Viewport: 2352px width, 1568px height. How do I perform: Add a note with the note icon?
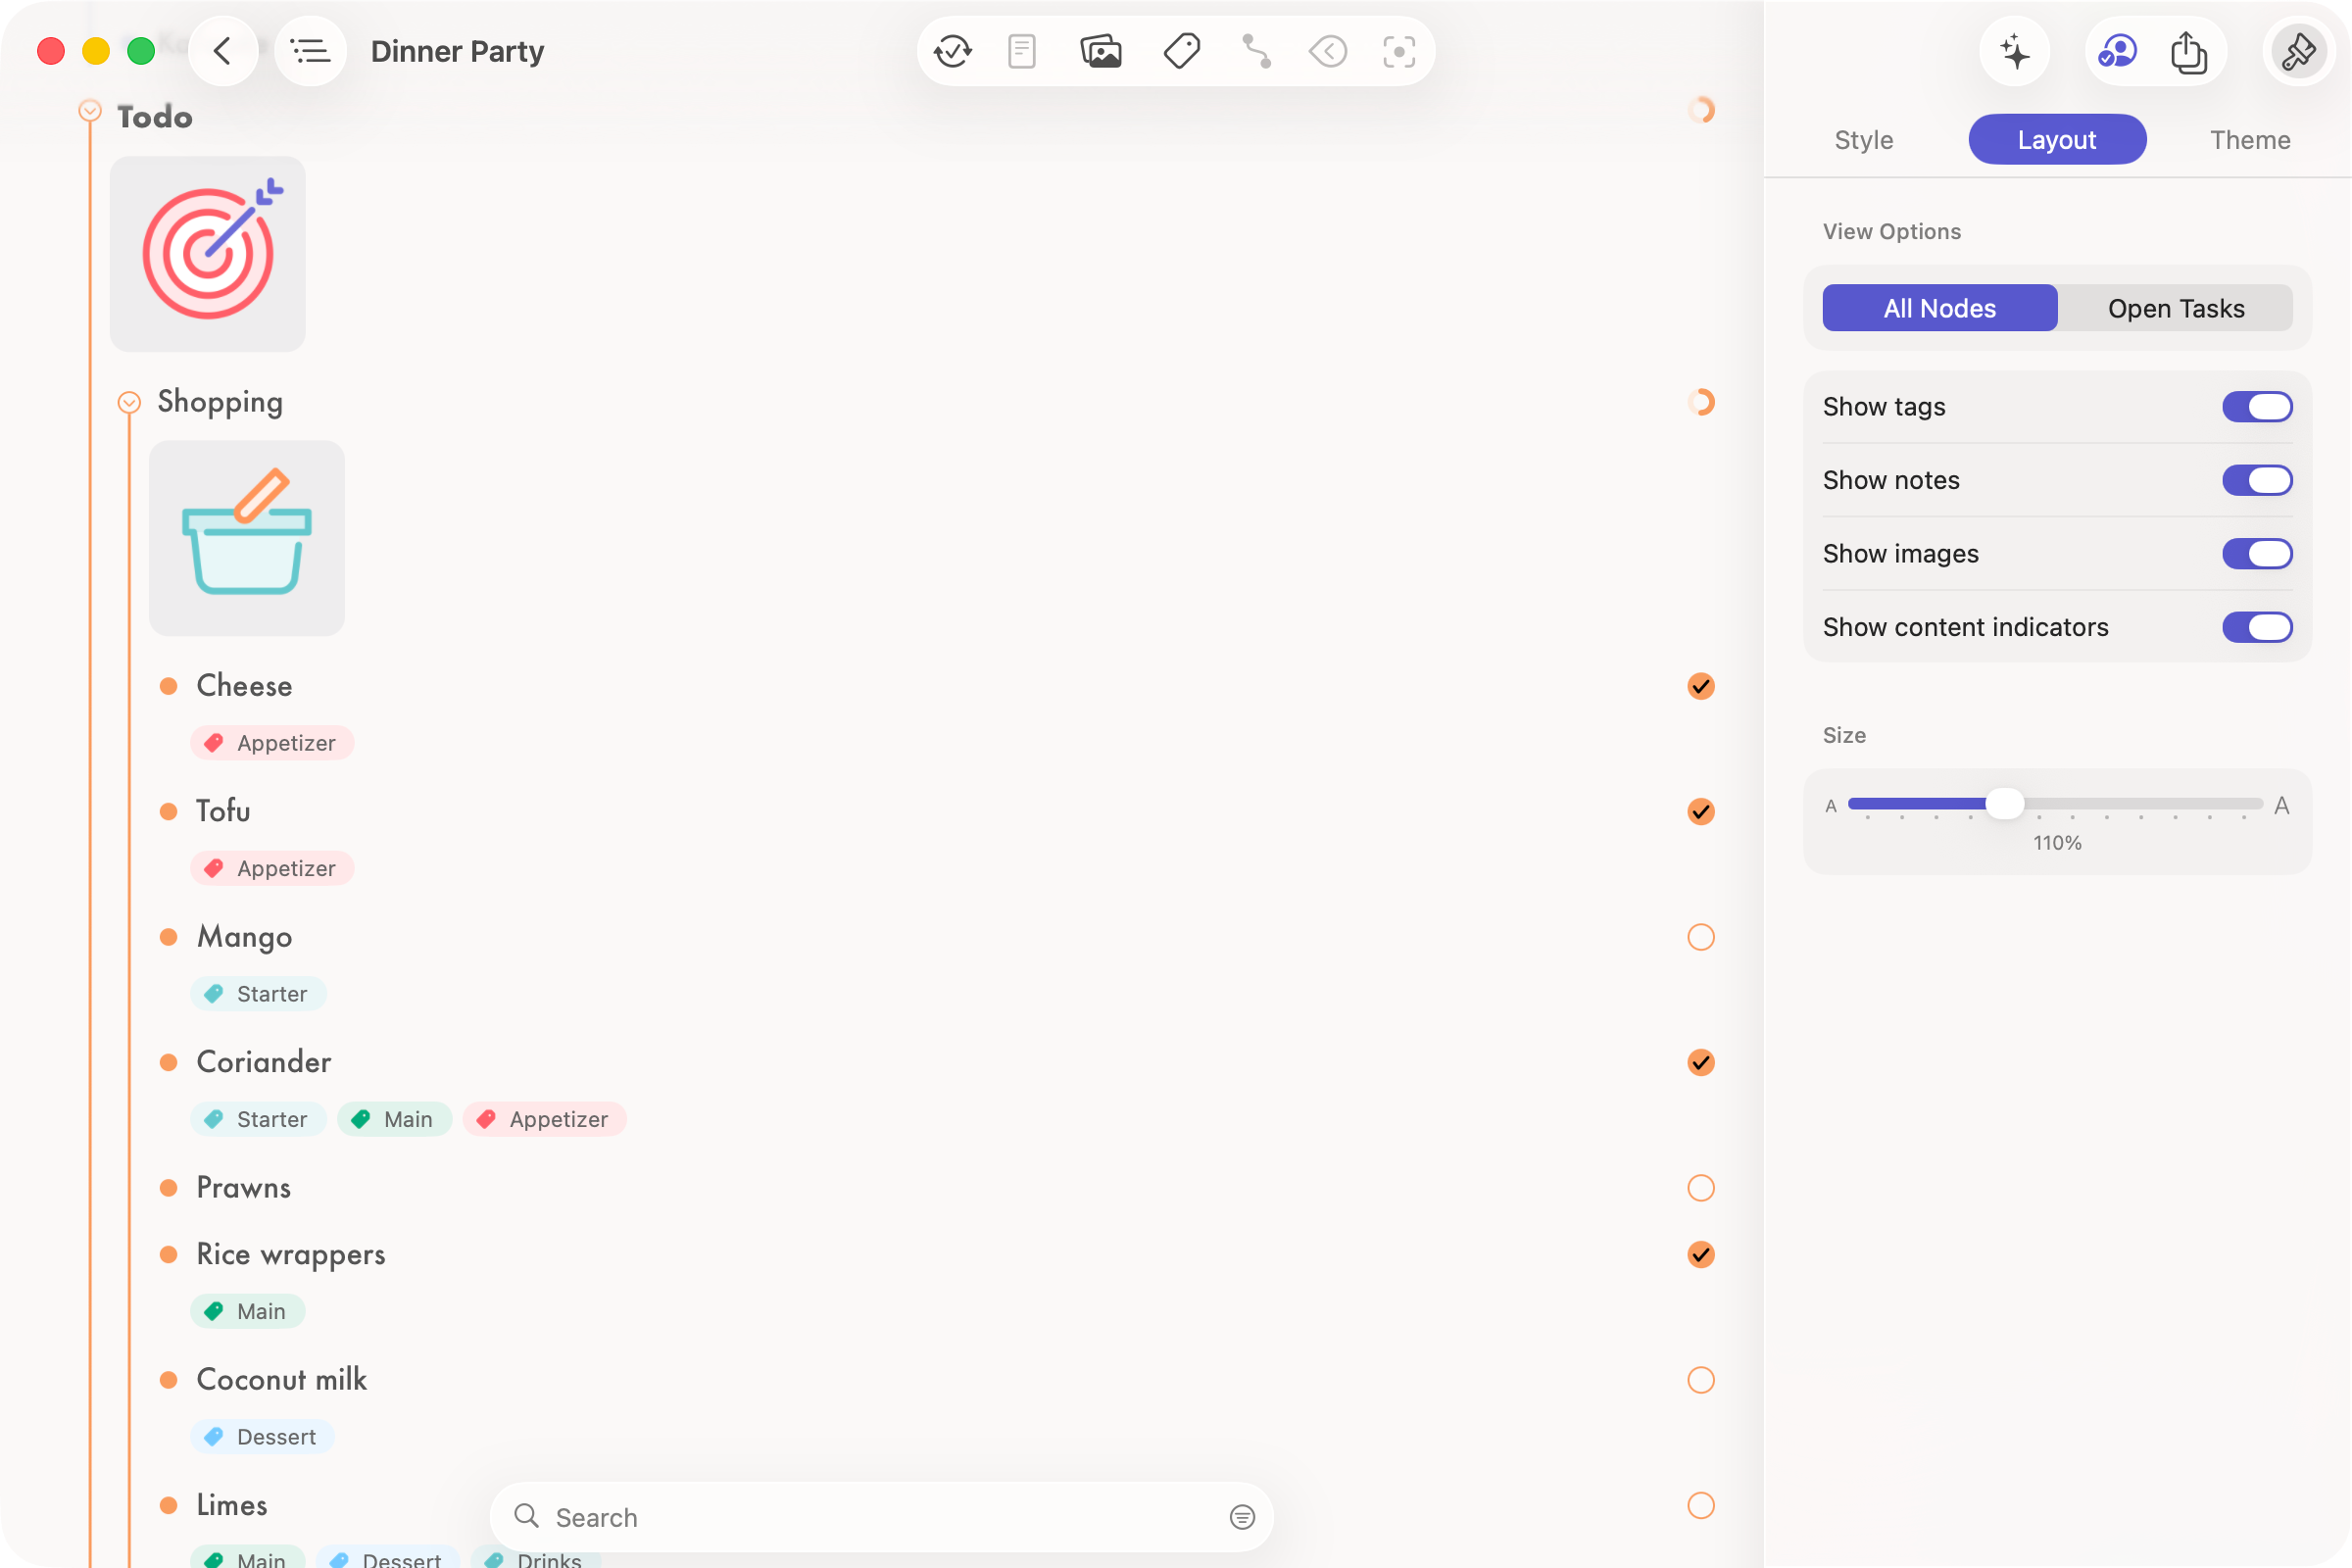[x=1021, y=51]
